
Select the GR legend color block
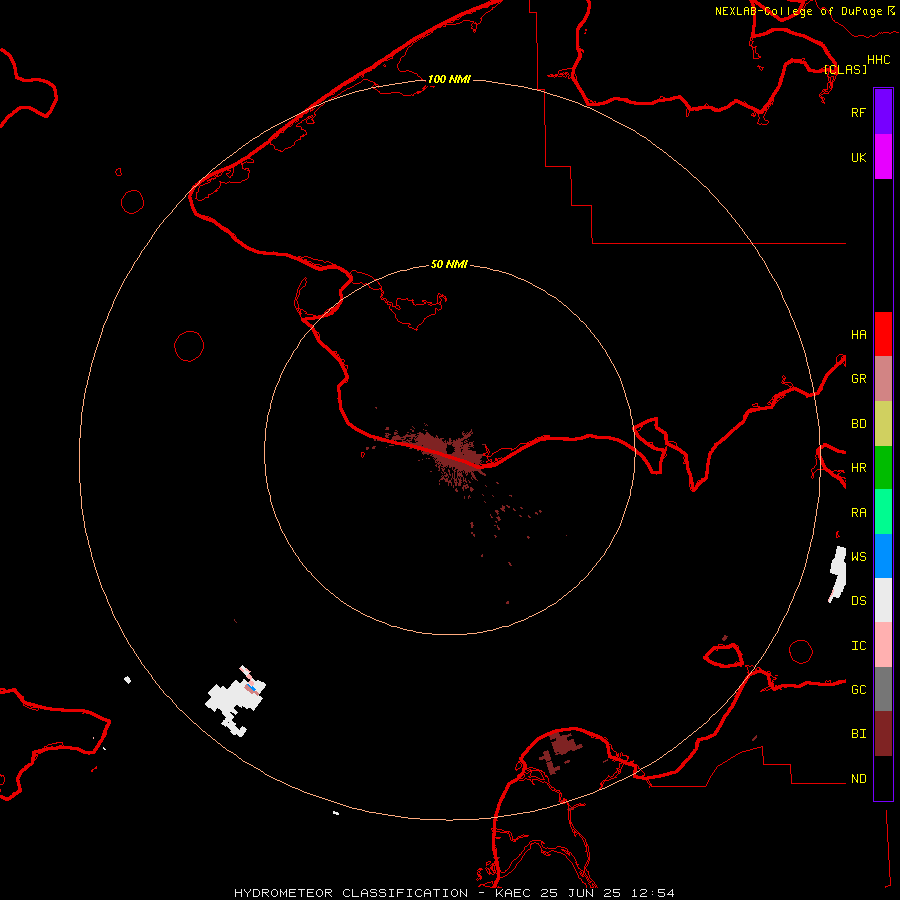(x=883, y=379)
